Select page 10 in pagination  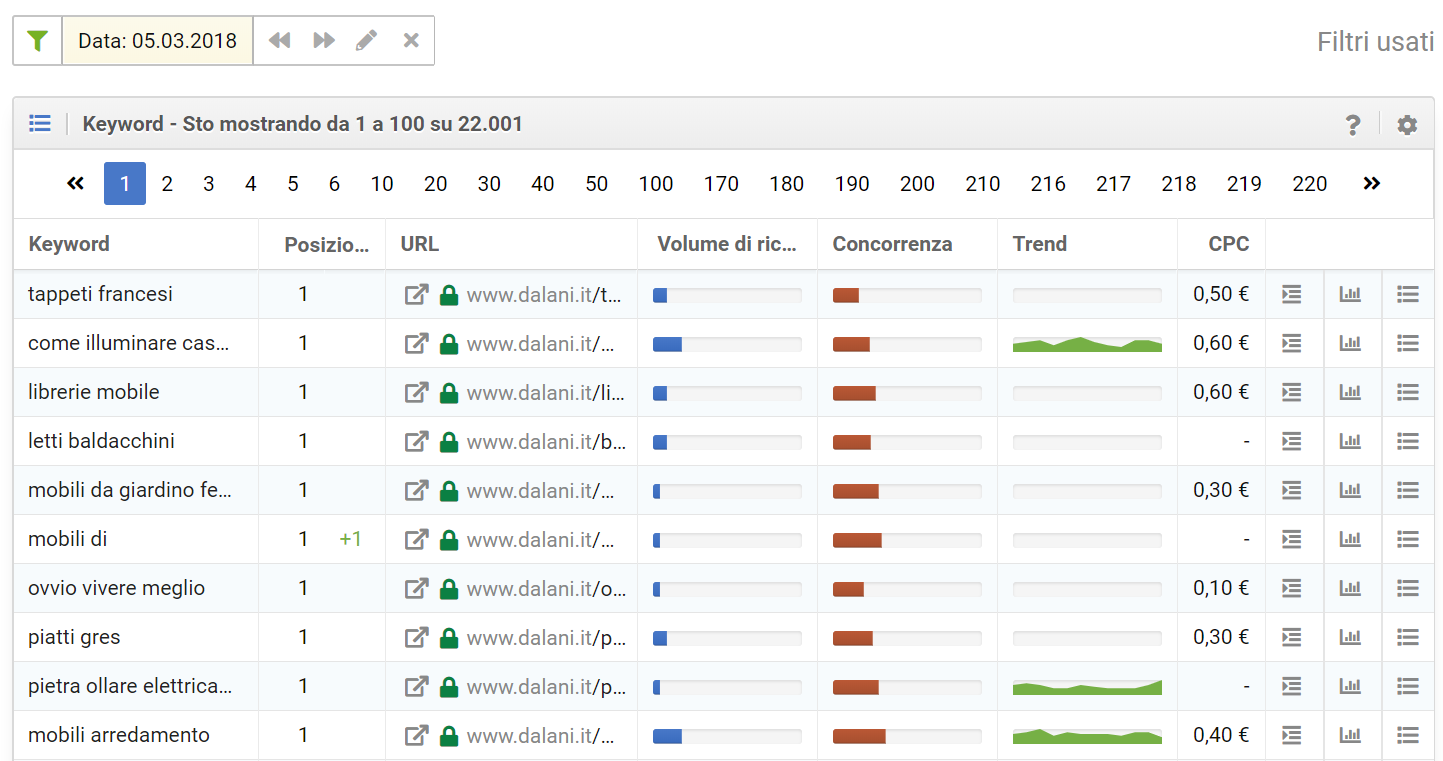tap(382, 184)
